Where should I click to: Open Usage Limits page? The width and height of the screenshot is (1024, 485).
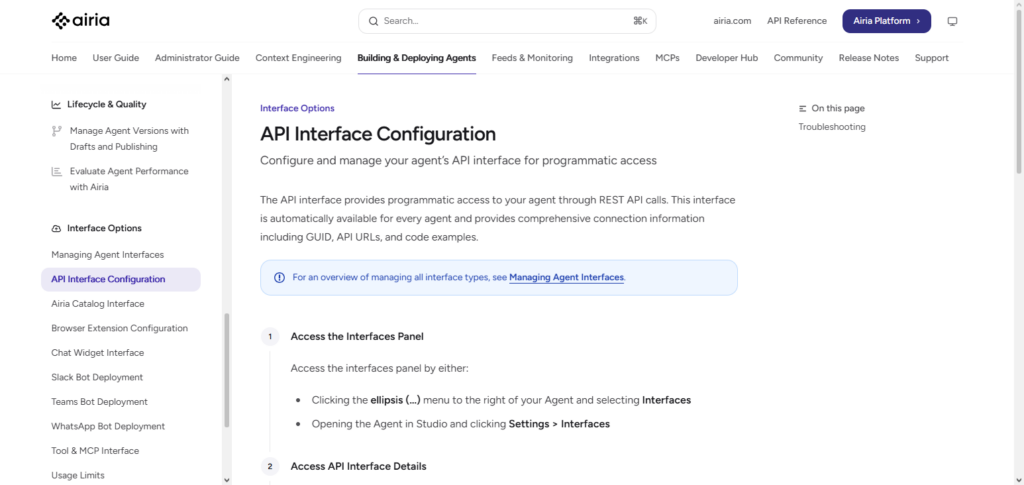click(x=78, y=475)
